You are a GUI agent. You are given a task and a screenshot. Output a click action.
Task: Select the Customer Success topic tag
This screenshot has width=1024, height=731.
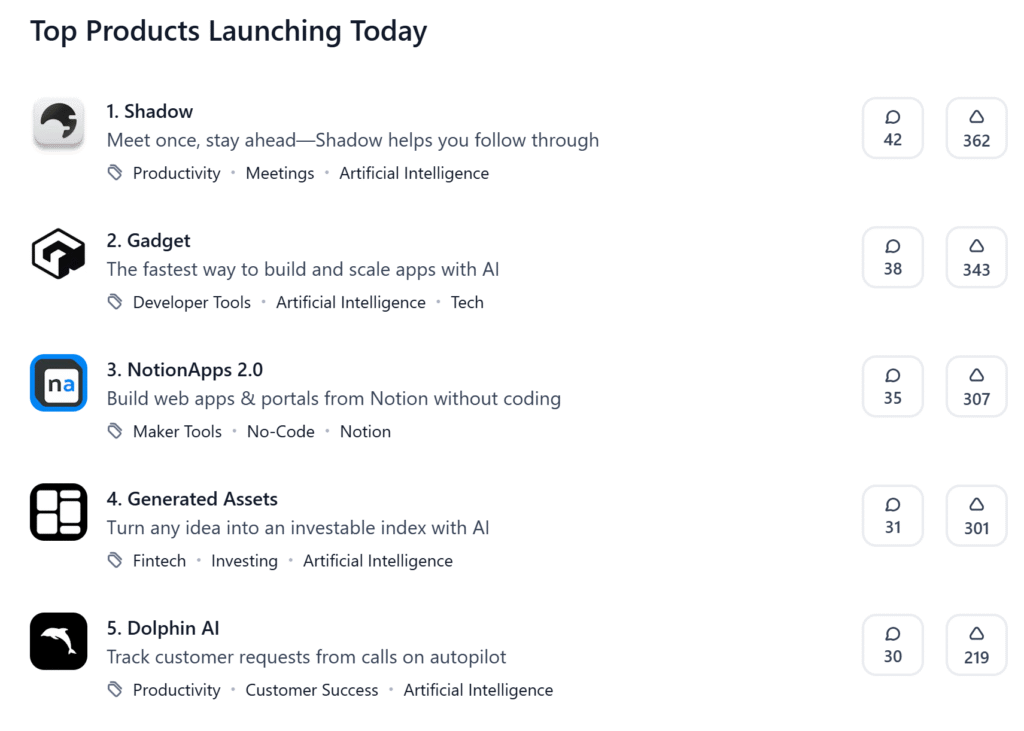pos(312,690)
